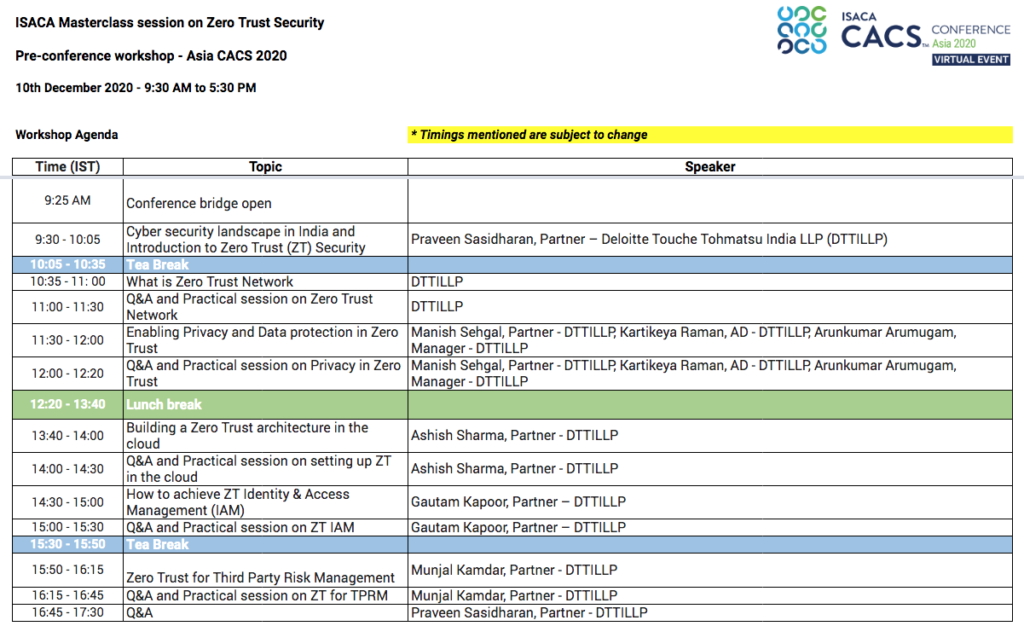Click the '12:20 - 13:40' lunch time cell
Viewport: 1024px width, 626px height.
68,404
